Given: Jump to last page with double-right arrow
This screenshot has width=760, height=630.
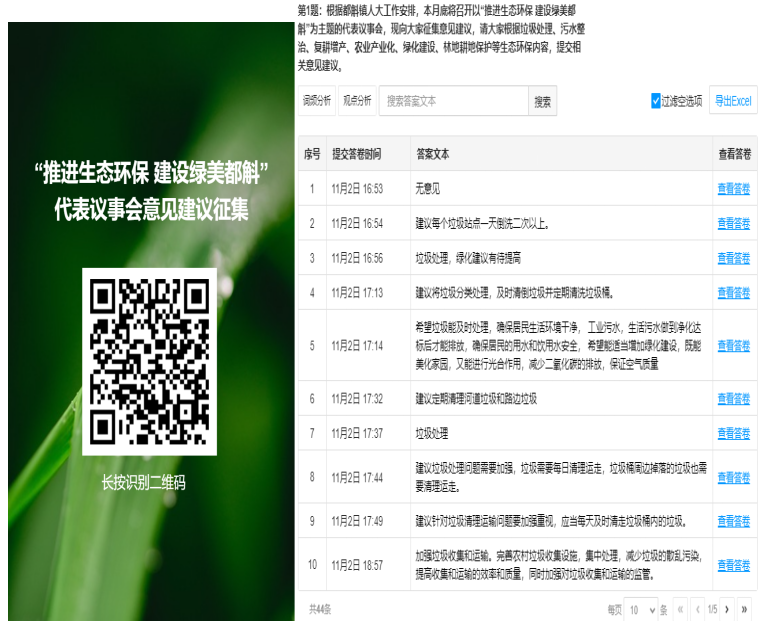Looking at the screenshot, I should [x=744, y=610].
